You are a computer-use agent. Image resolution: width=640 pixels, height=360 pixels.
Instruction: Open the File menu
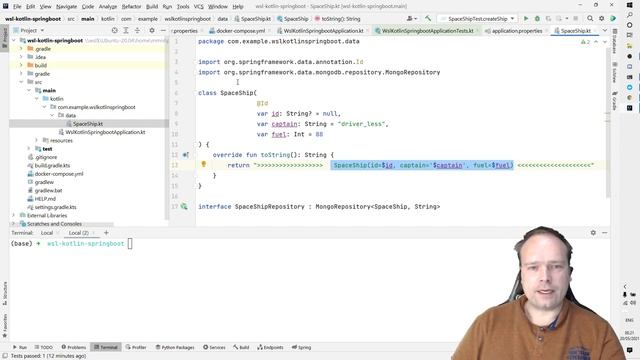[x=17, y=7]
